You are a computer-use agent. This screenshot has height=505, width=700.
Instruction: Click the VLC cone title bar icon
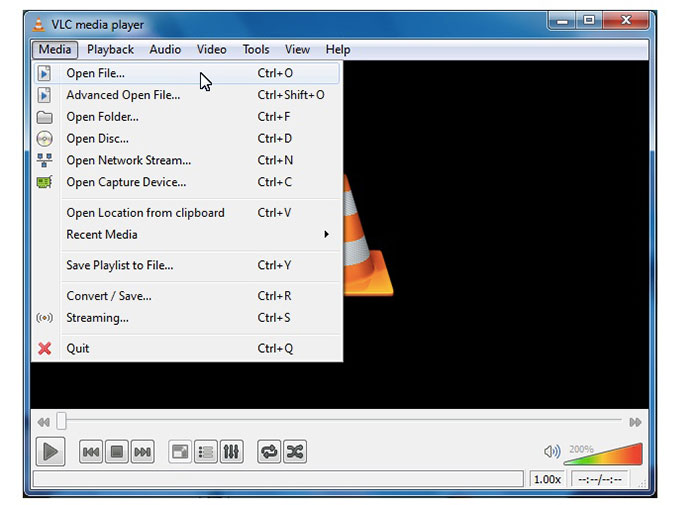pos(39,25)
